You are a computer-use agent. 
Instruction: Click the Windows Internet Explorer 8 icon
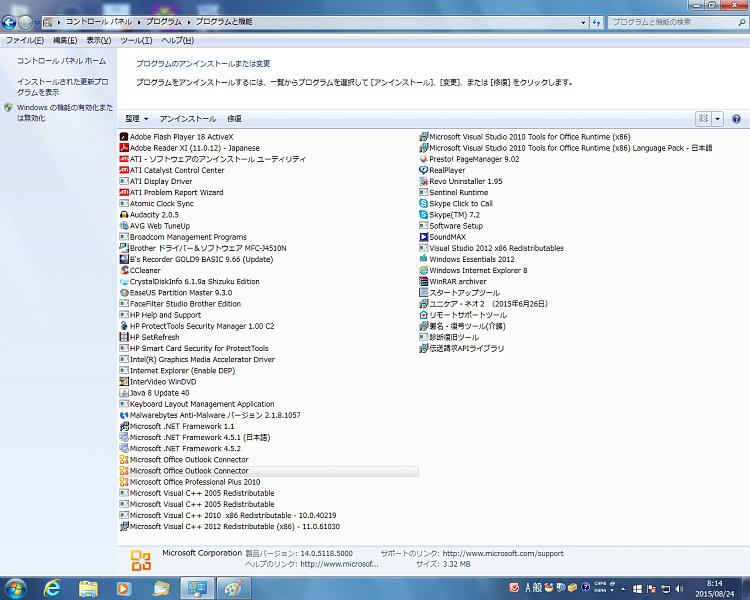click(423, 270)
